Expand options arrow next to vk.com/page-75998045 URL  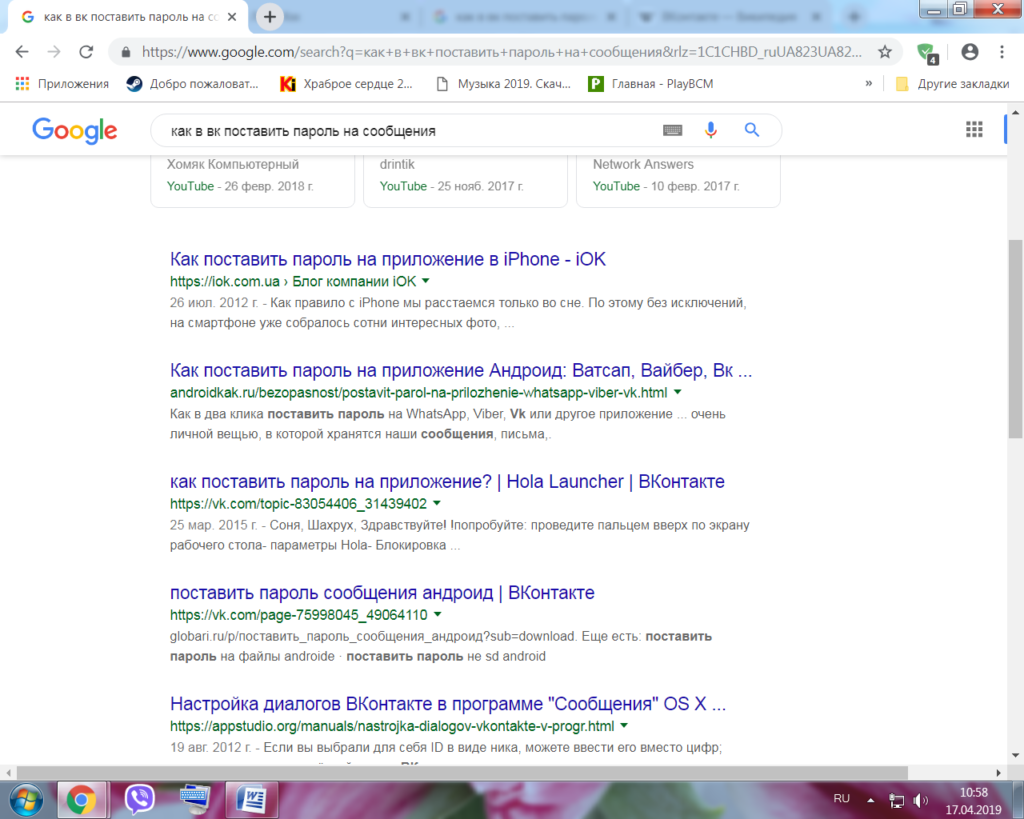(438, 614)
